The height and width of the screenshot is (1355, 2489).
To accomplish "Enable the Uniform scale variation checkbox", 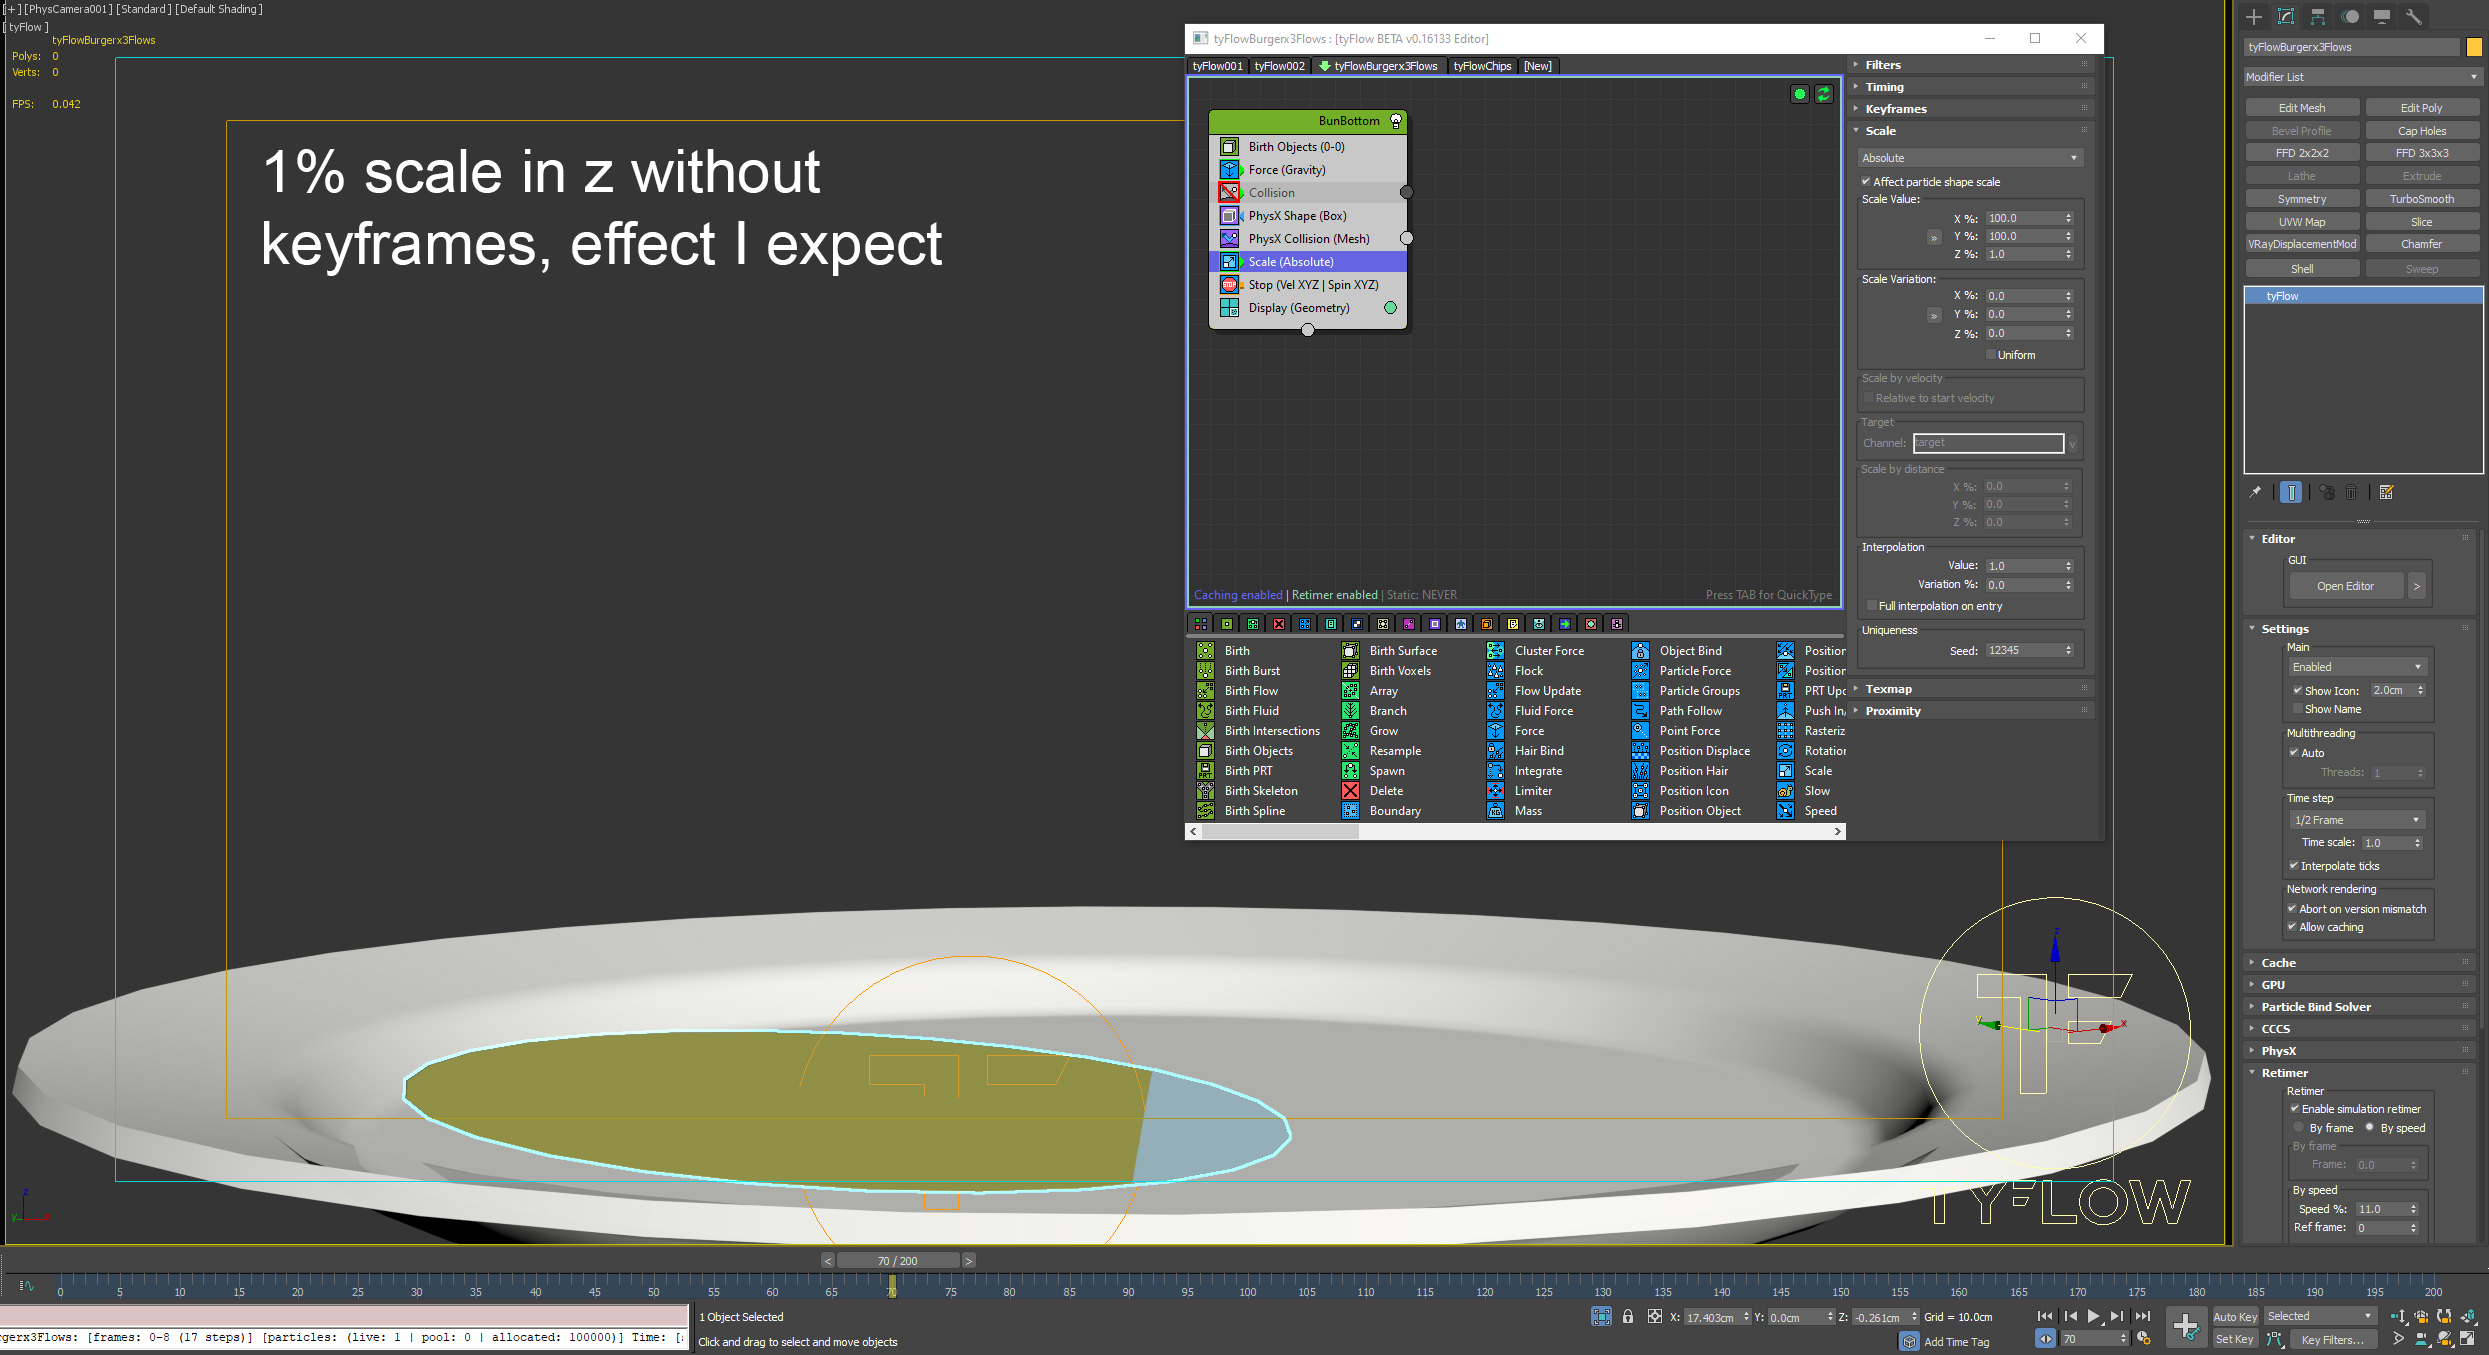I will [x=1990, y=355].
